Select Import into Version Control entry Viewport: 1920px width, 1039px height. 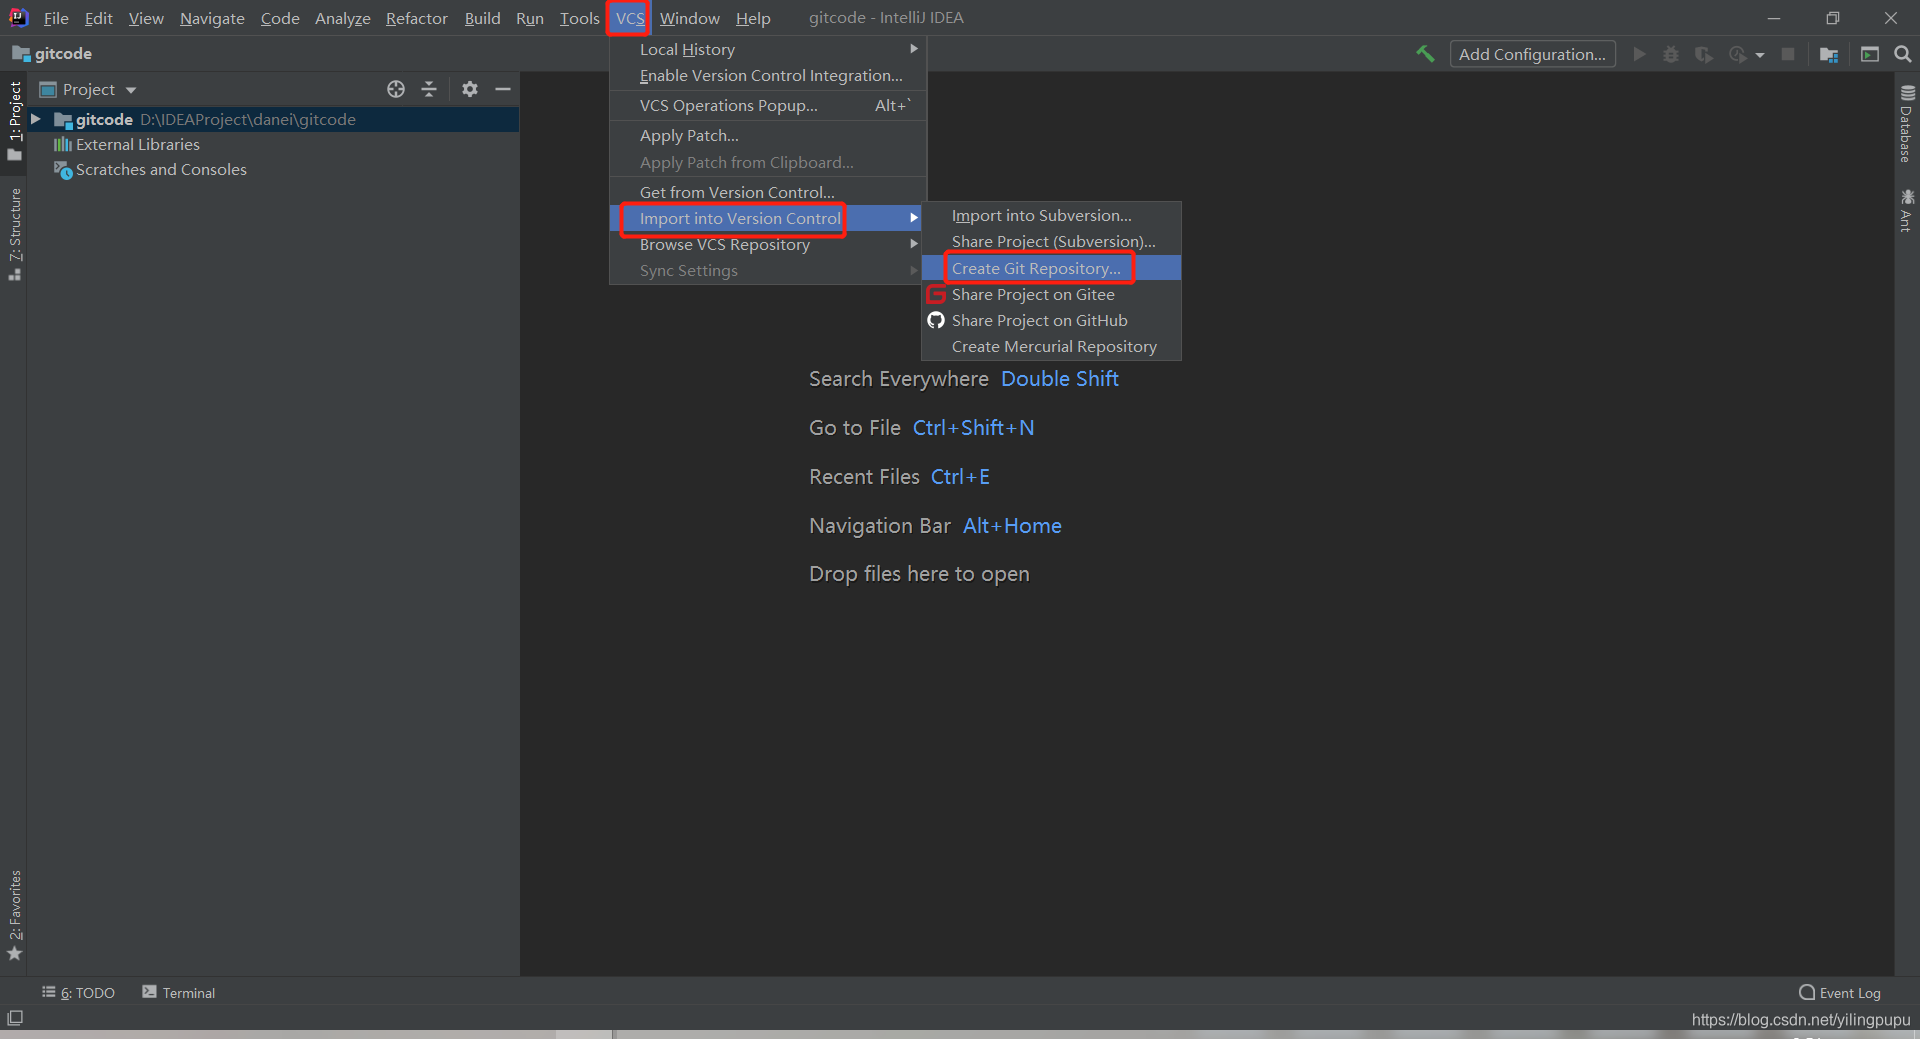pos(768,218)
